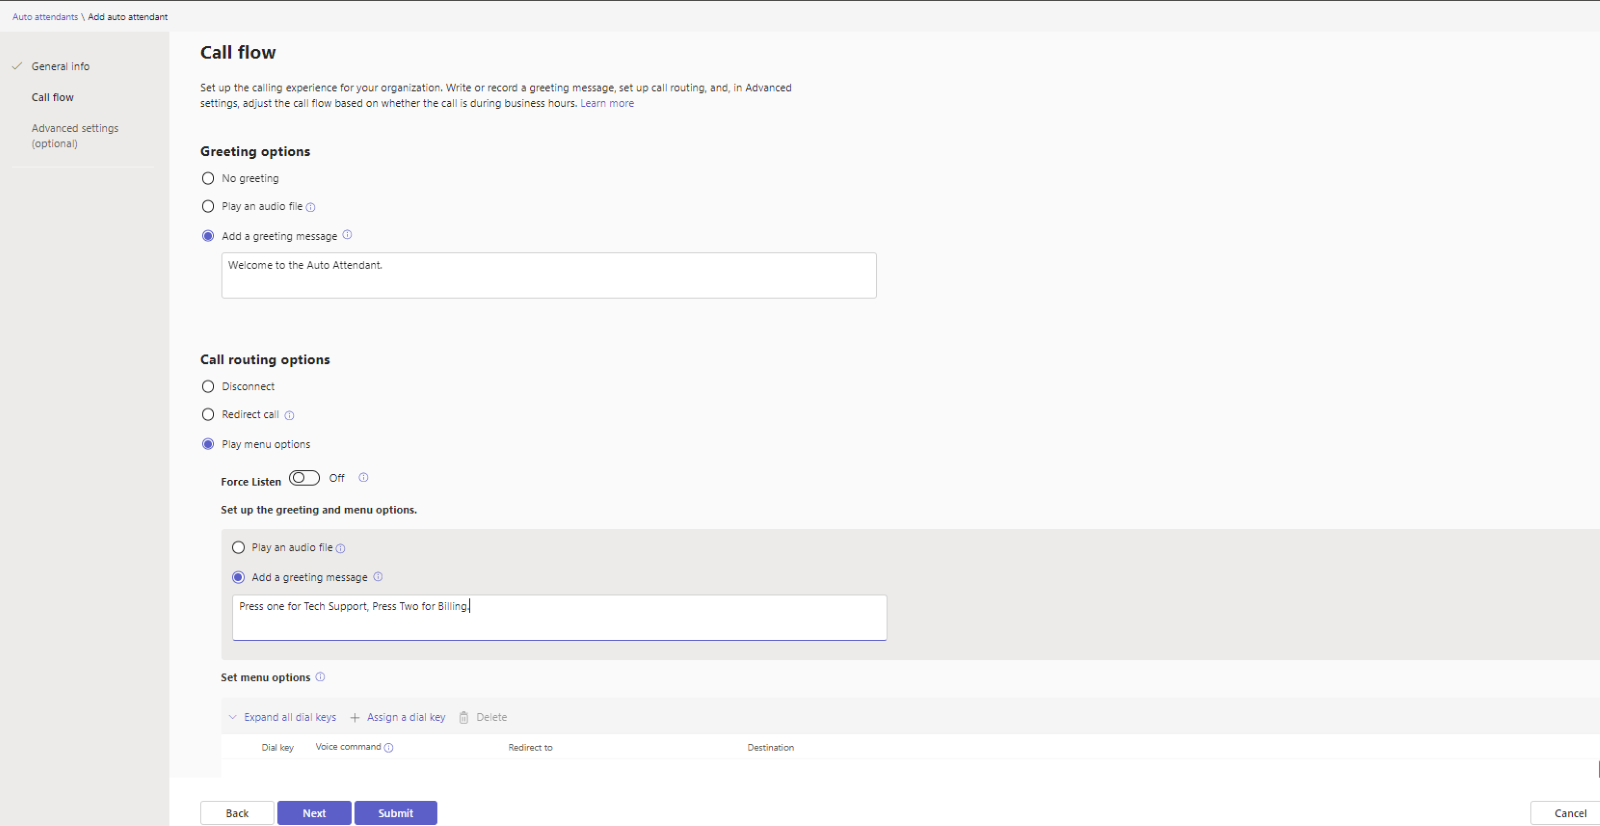This screenshot has height=826, width=1600.
Task: Click the info icon next to Add a greeting message under Greeting options
Action: coord(347,235)
